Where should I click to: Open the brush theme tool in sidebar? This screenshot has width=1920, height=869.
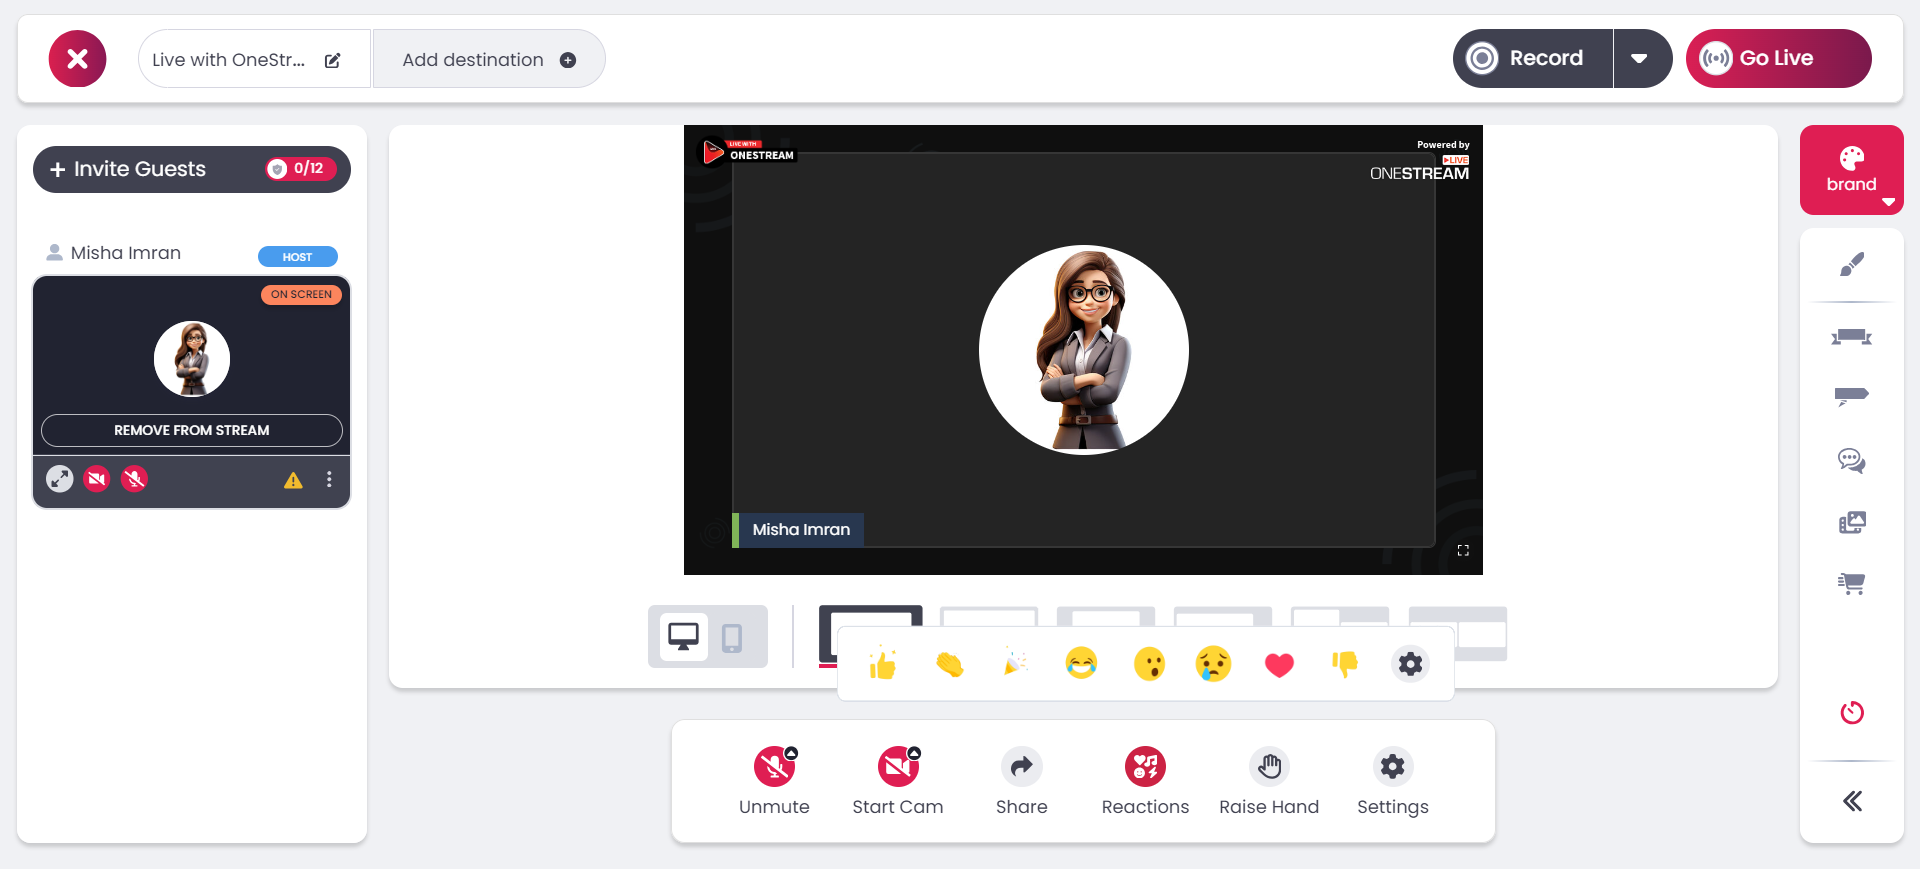click(x=1851, y=265)
